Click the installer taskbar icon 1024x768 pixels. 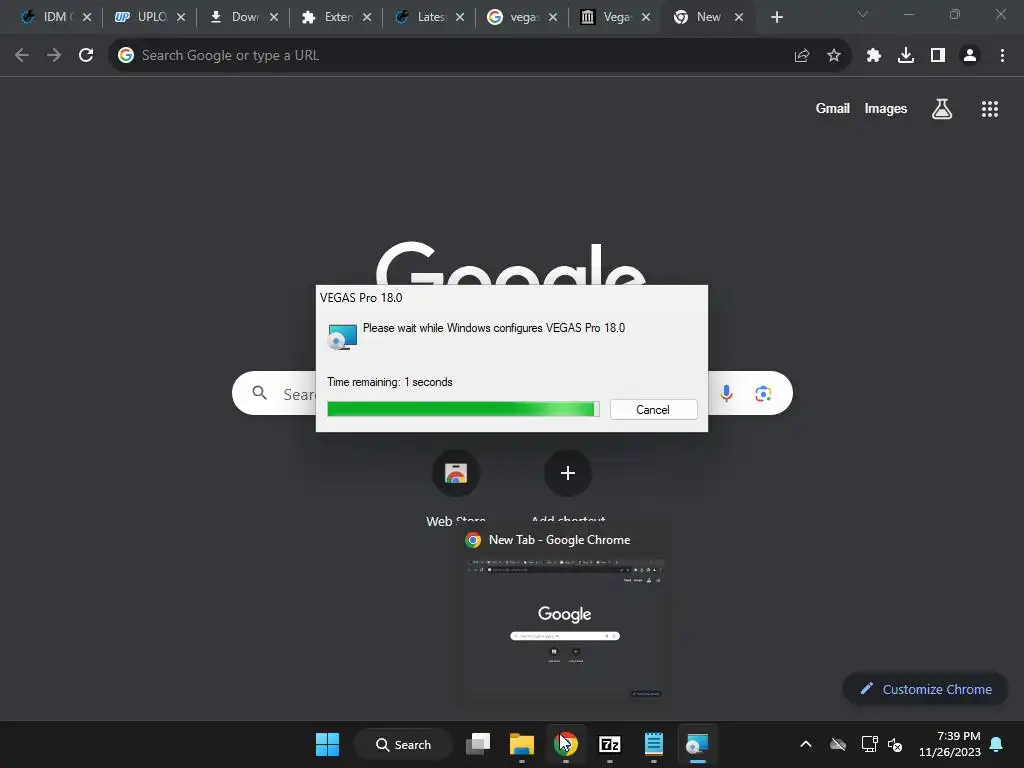click(697, 744)
